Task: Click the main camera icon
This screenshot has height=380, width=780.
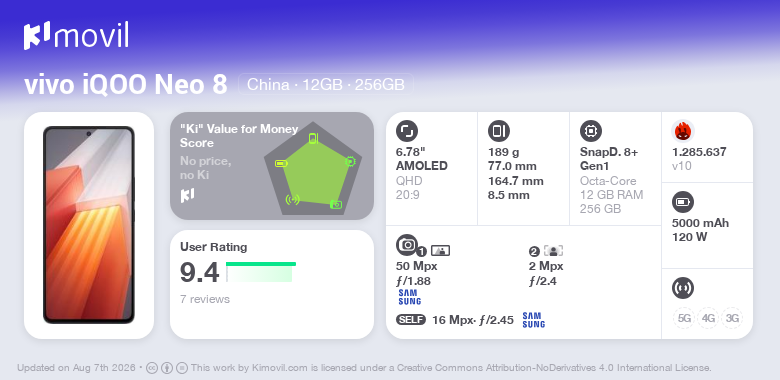Action: (x=407, y=245)
